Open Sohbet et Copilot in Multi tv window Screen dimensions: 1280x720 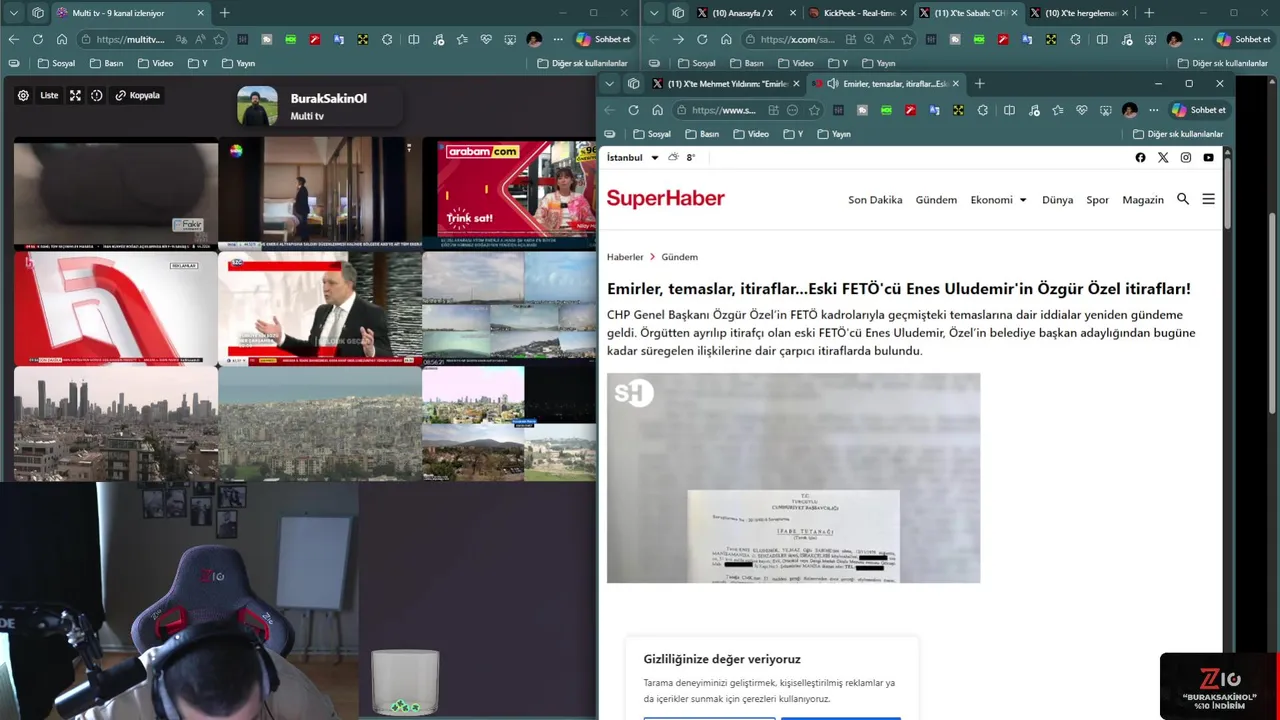click(603, 39)
